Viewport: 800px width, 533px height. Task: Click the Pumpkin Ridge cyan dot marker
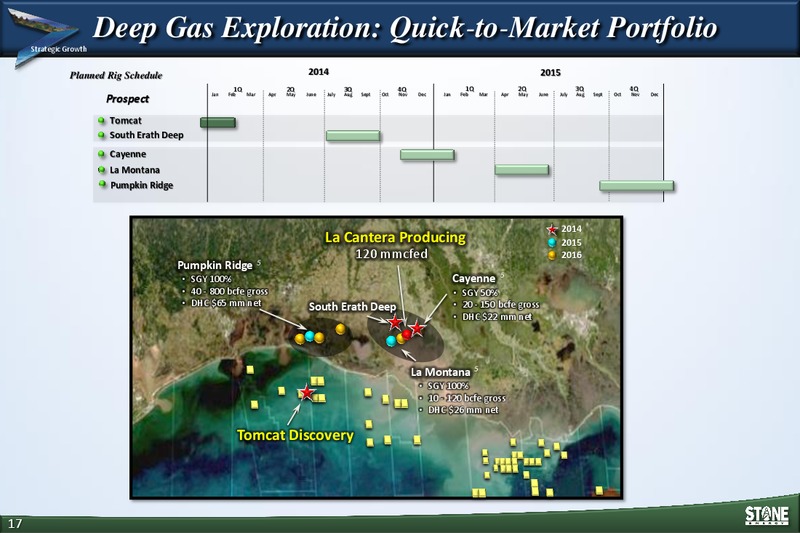click(x=310, y=336)
